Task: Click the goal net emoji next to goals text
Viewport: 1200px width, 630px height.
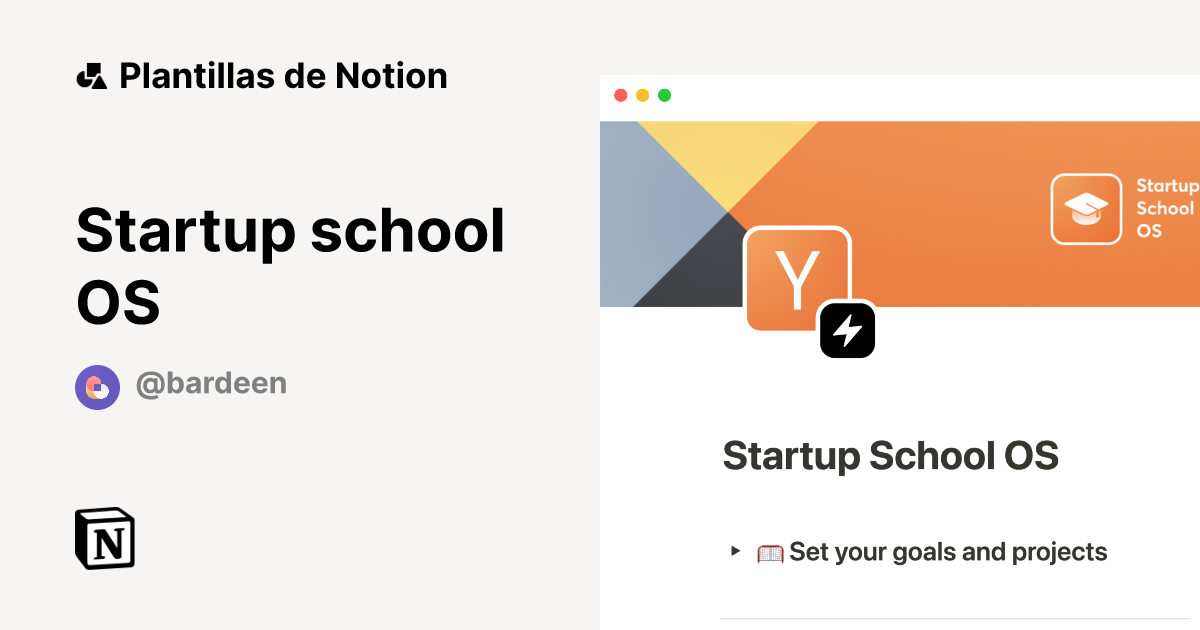Action: [770, 551]
